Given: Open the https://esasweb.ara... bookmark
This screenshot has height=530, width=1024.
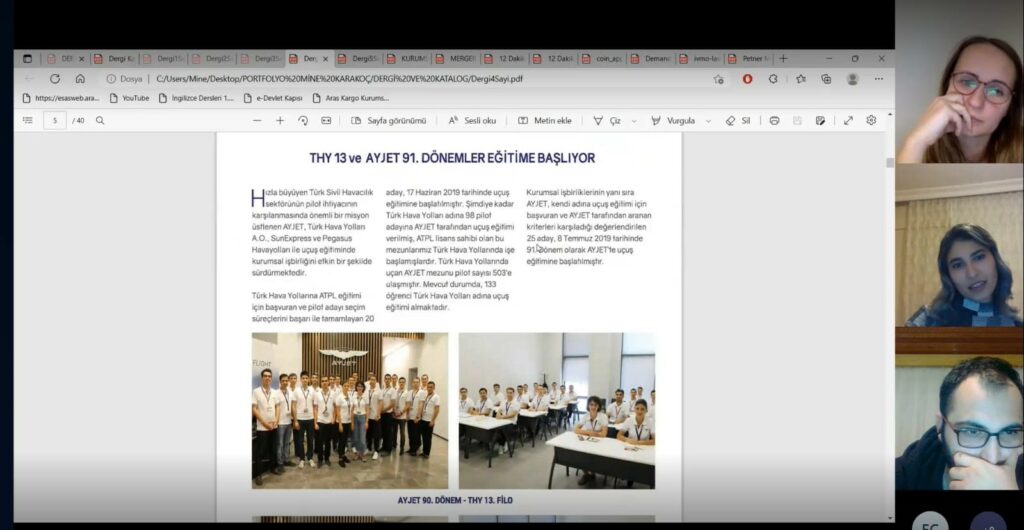Looking at the screenshot, I should 61,99.
